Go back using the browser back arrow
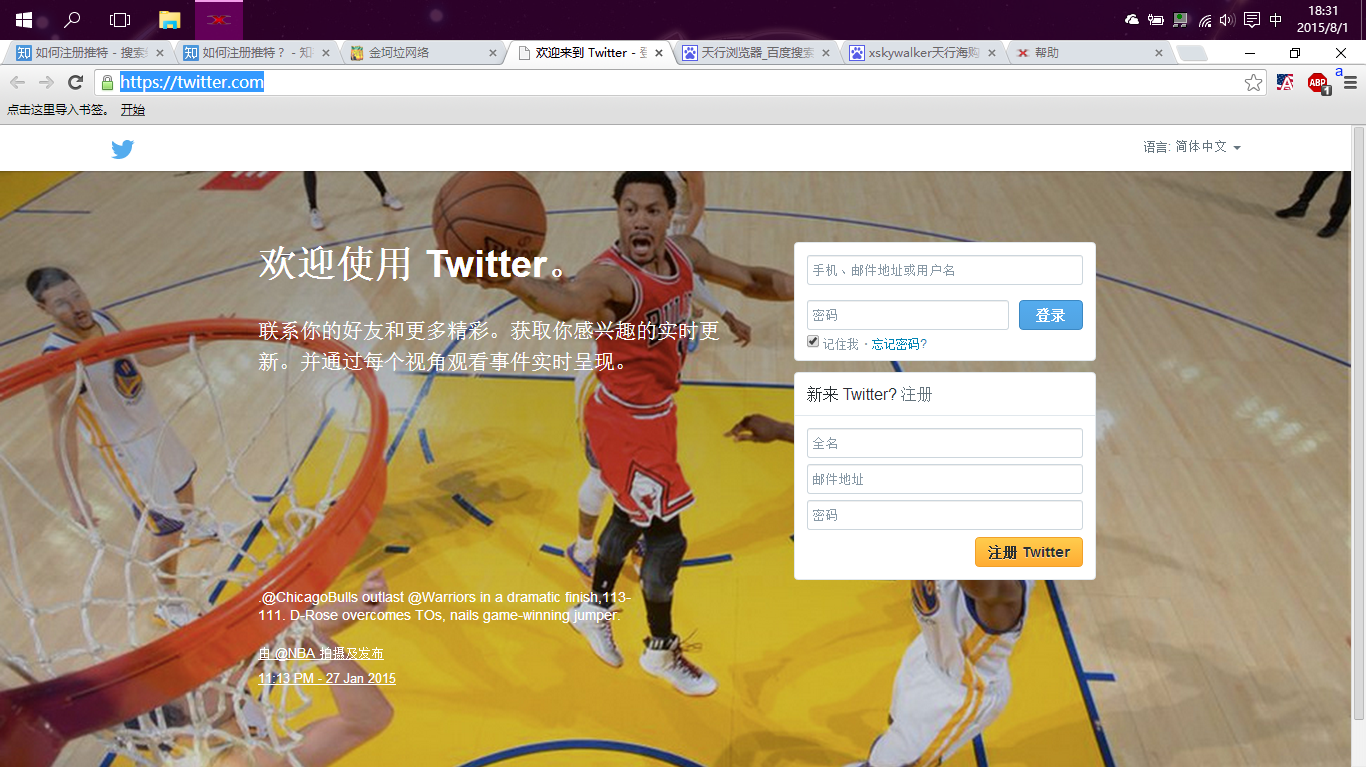 (x=17, y=82)
